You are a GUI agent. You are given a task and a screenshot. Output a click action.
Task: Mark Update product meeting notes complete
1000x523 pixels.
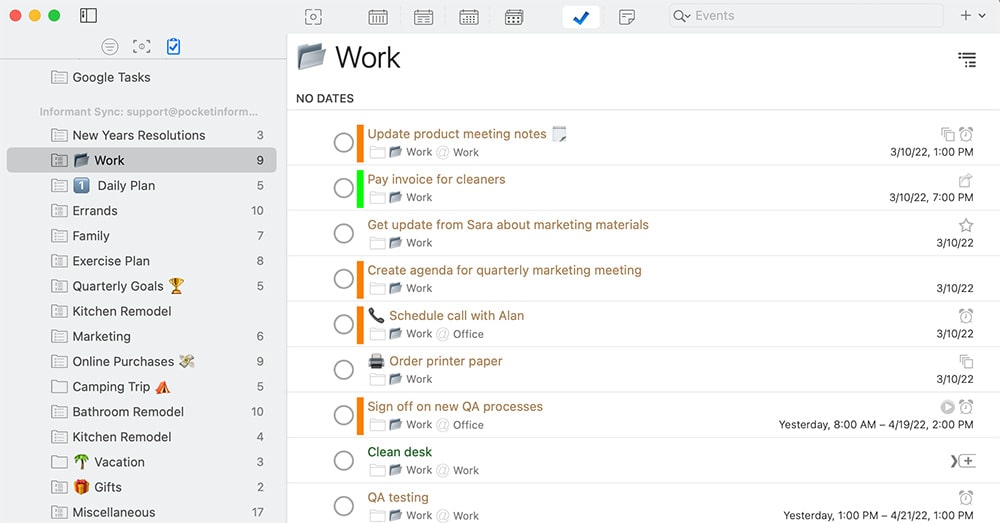point(343,143)
